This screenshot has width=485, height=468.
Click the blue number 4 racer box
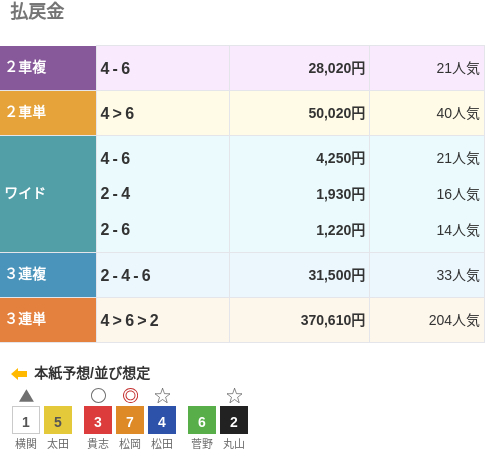[162, 420]
